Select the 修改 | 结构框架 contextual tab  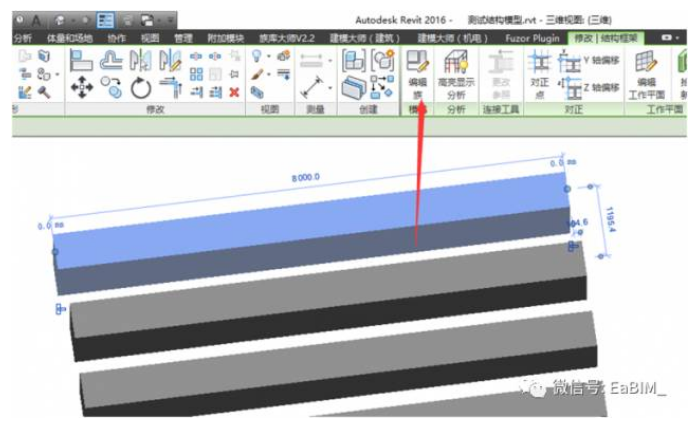606,38
